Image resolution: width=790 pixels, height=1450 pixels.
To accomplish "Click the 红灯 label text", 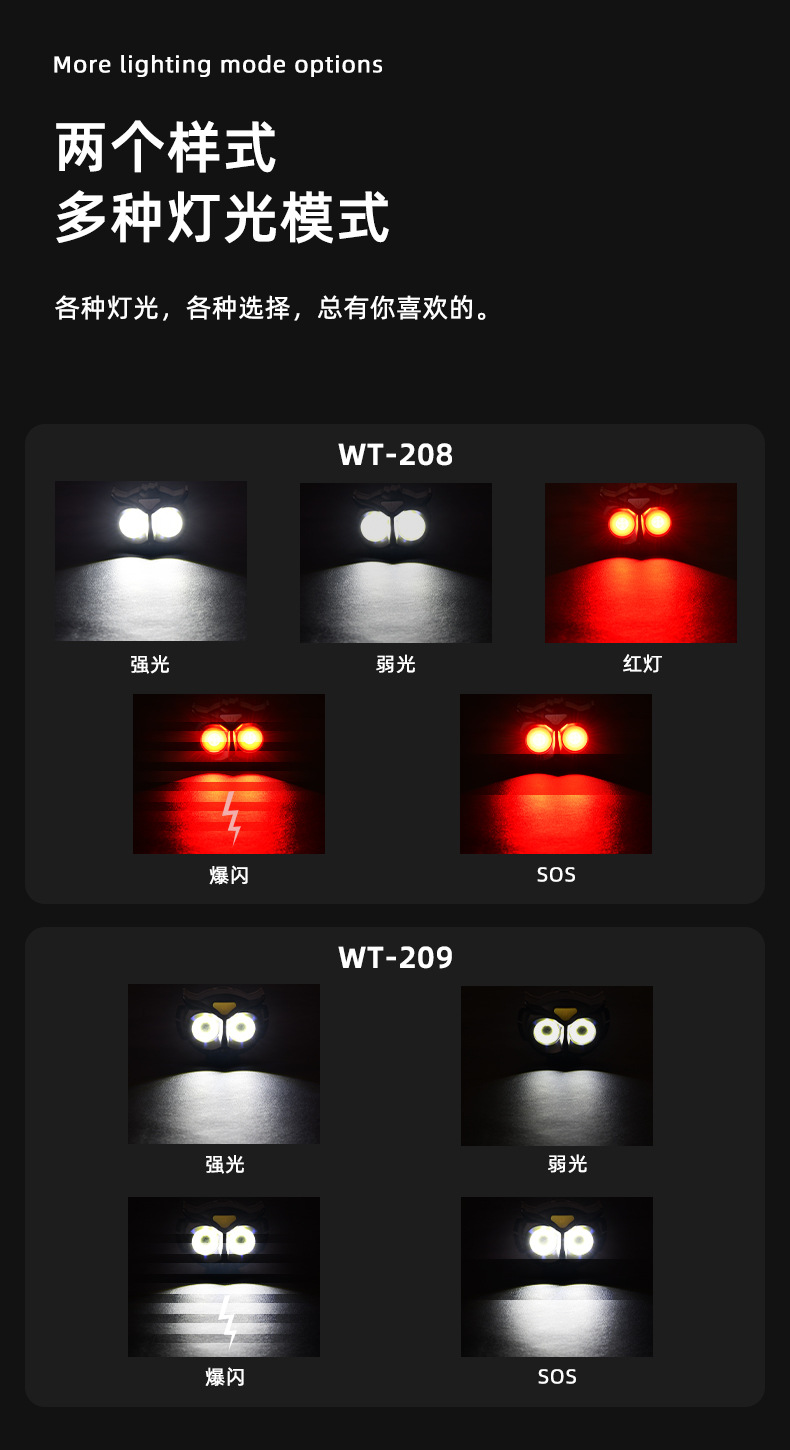I will (x=642, y=664).
